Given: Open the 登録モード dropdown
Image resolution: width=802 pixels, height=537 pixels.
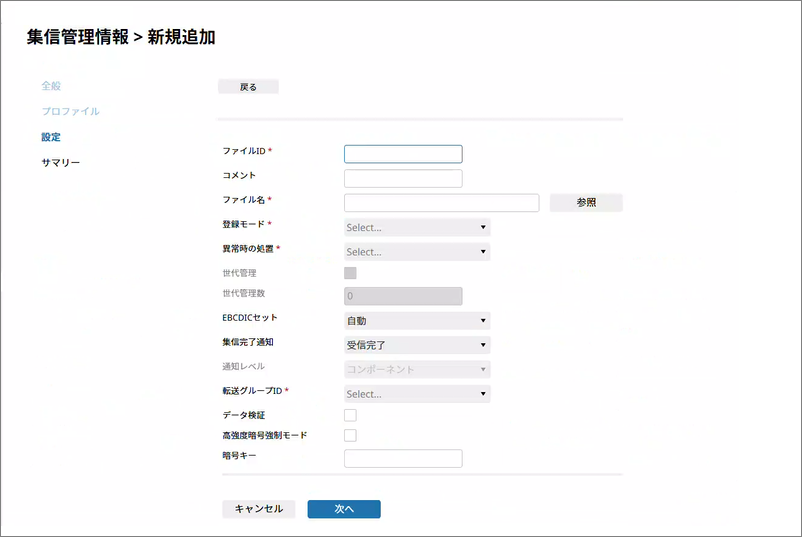Looking at the screenshot, I should pos(416,227).
